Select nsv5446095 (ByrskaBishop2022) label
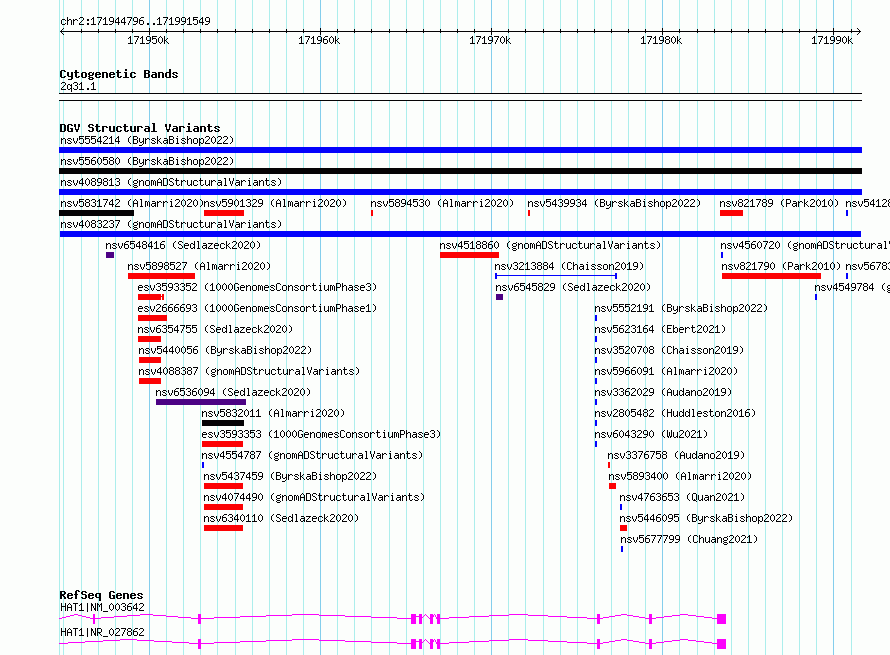Viewport: 890px width, 655px height. (706, 518)
